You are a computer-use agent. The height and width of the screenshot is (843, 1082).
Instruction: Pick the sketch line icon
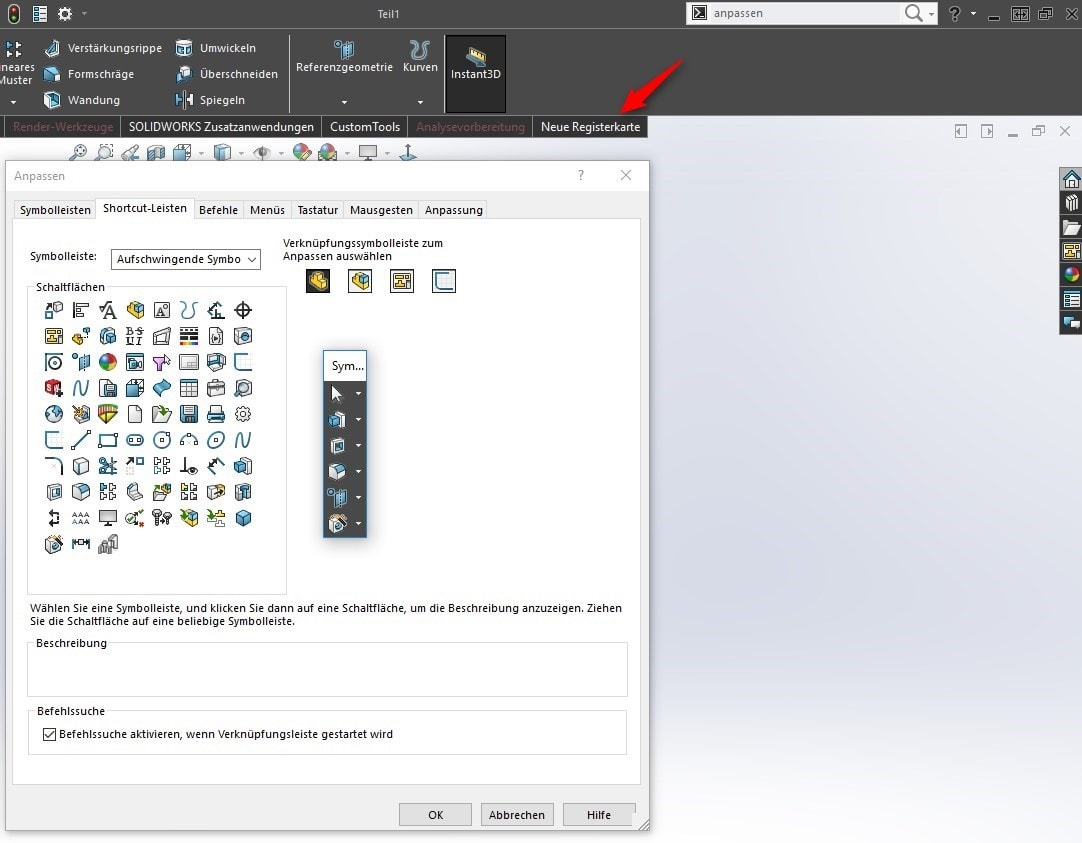point(81,440)
